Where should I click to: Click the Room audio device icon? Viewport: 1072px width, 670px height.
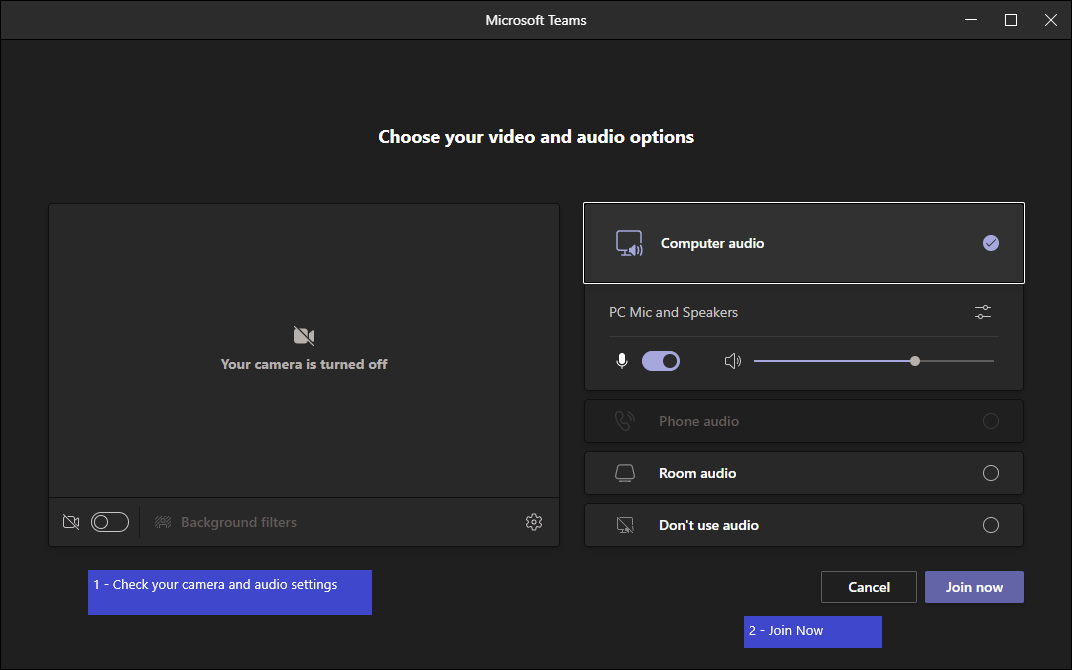point(625,473)
